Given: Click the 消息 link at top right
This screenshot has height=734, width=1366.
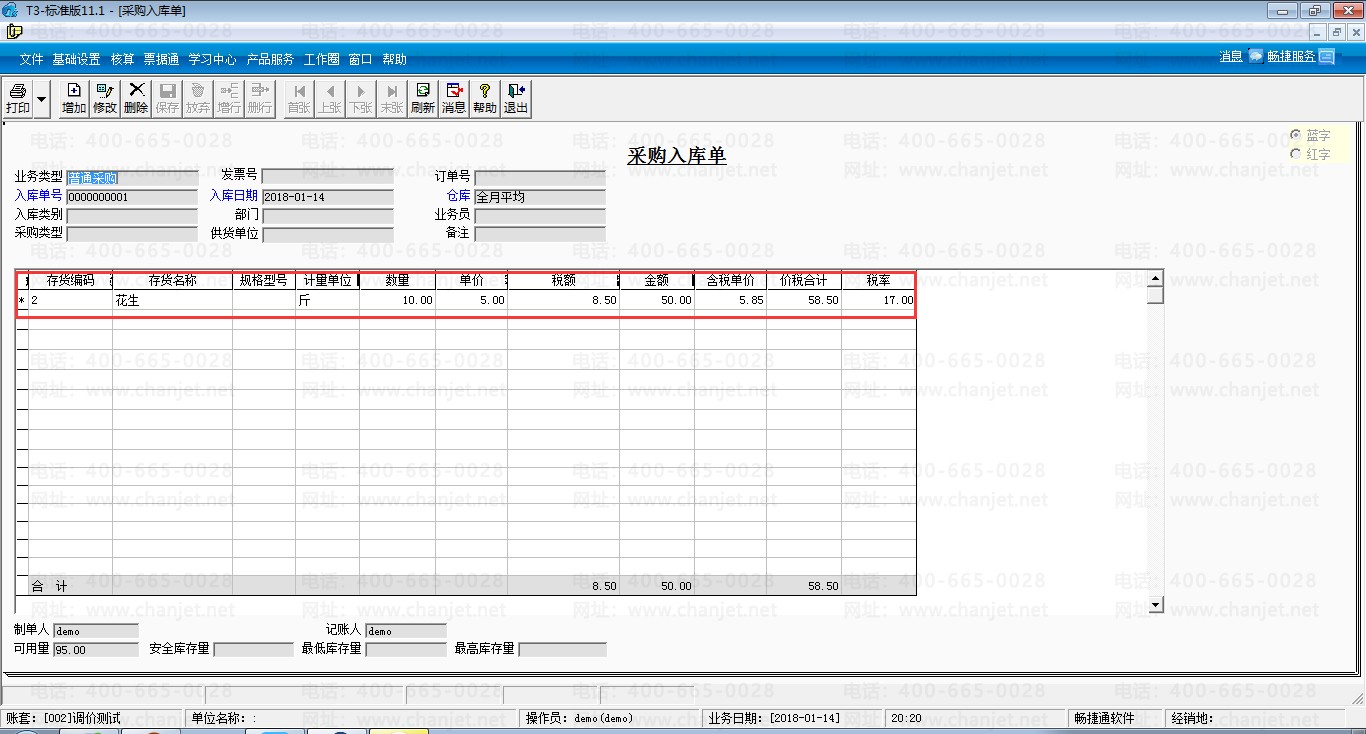Looking at the screenshot, I should point(1231,56).
